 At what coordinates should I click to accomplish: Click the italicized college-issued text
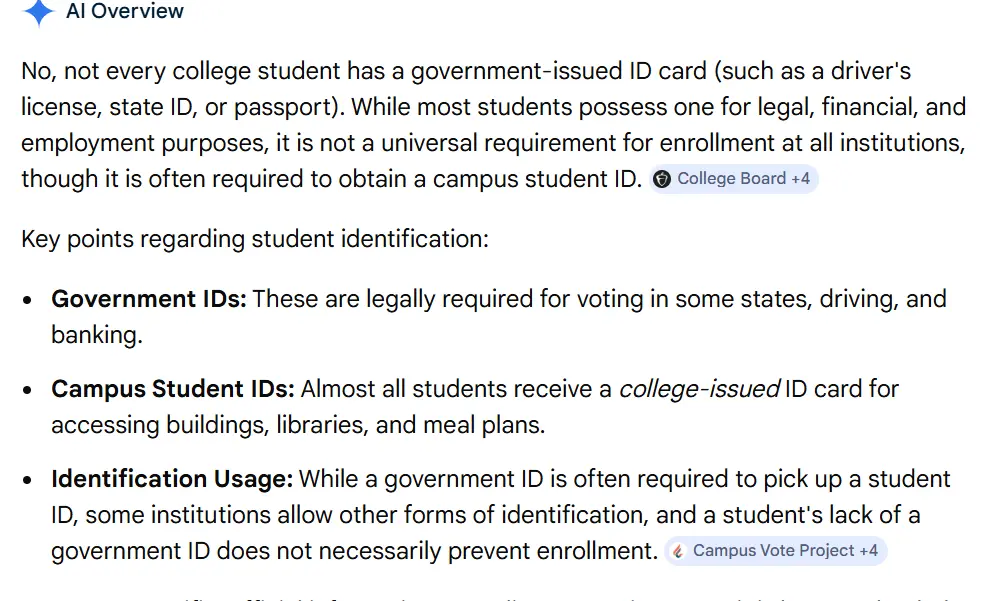(x=699, y=389)
